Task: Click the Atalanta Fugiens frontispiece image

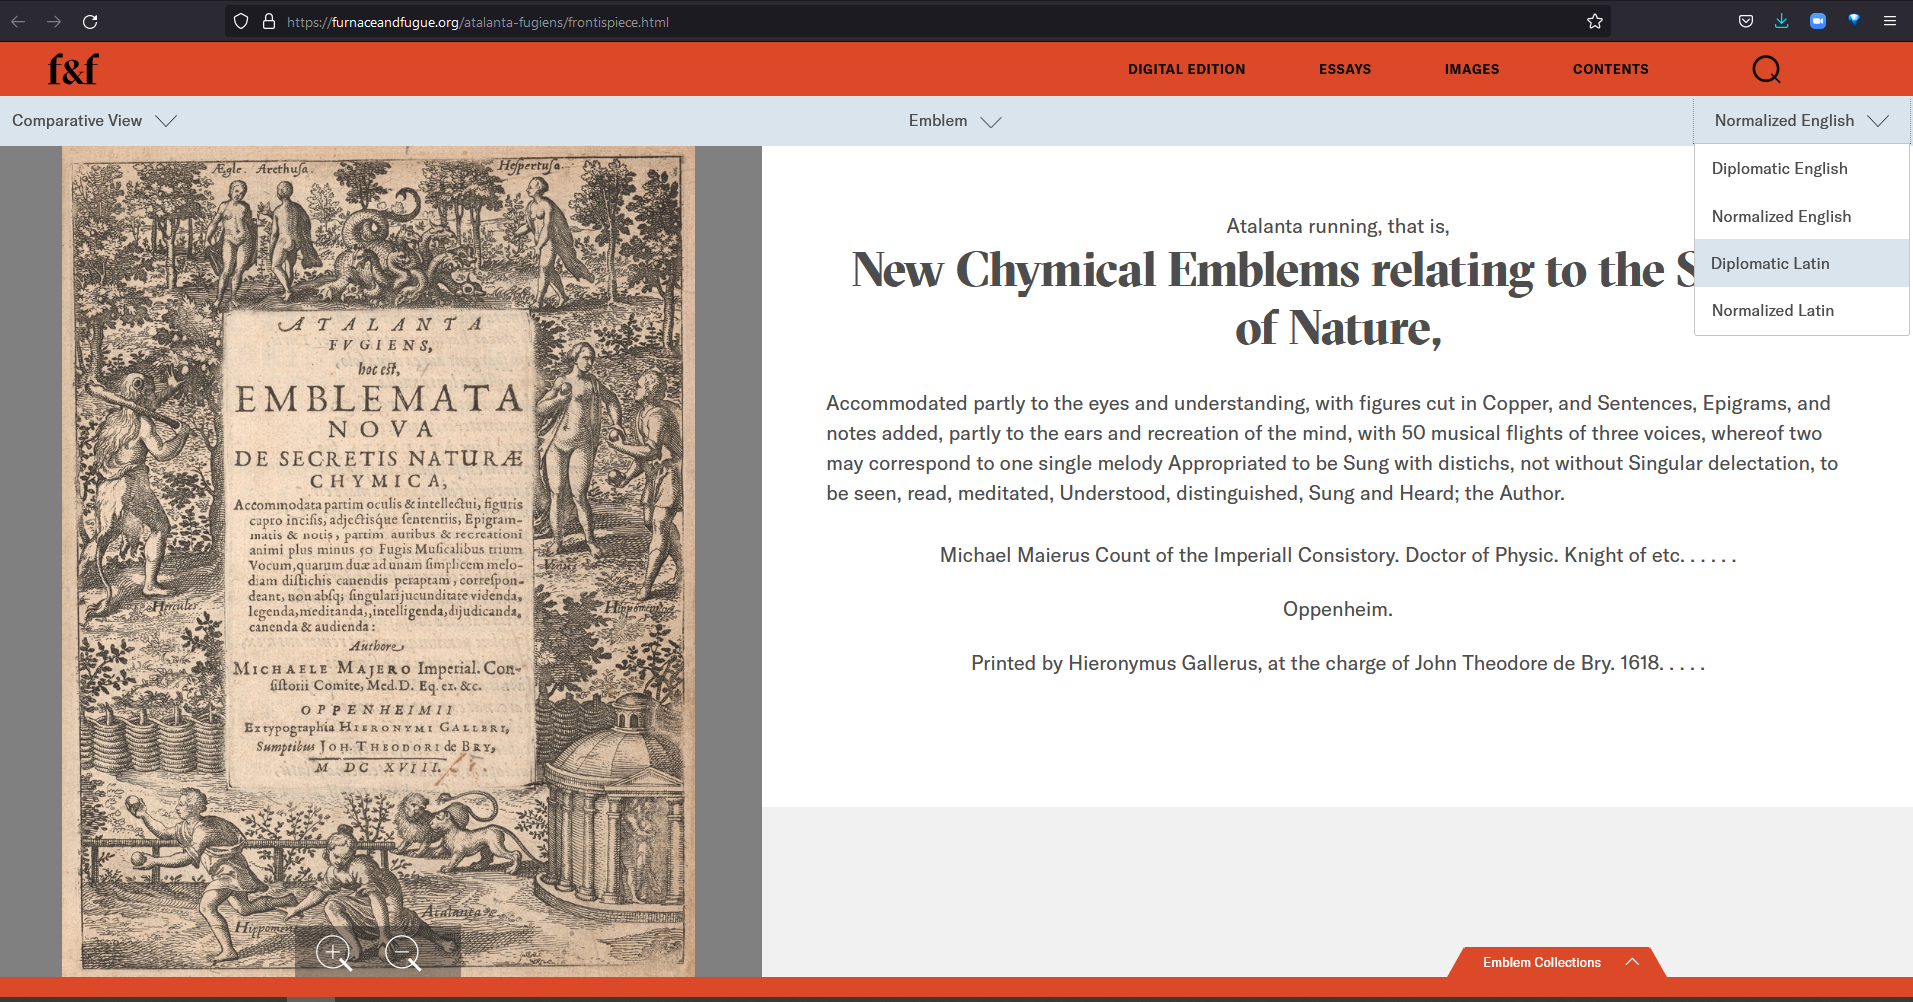Action: pyautogui.click(x=379, y=561)
